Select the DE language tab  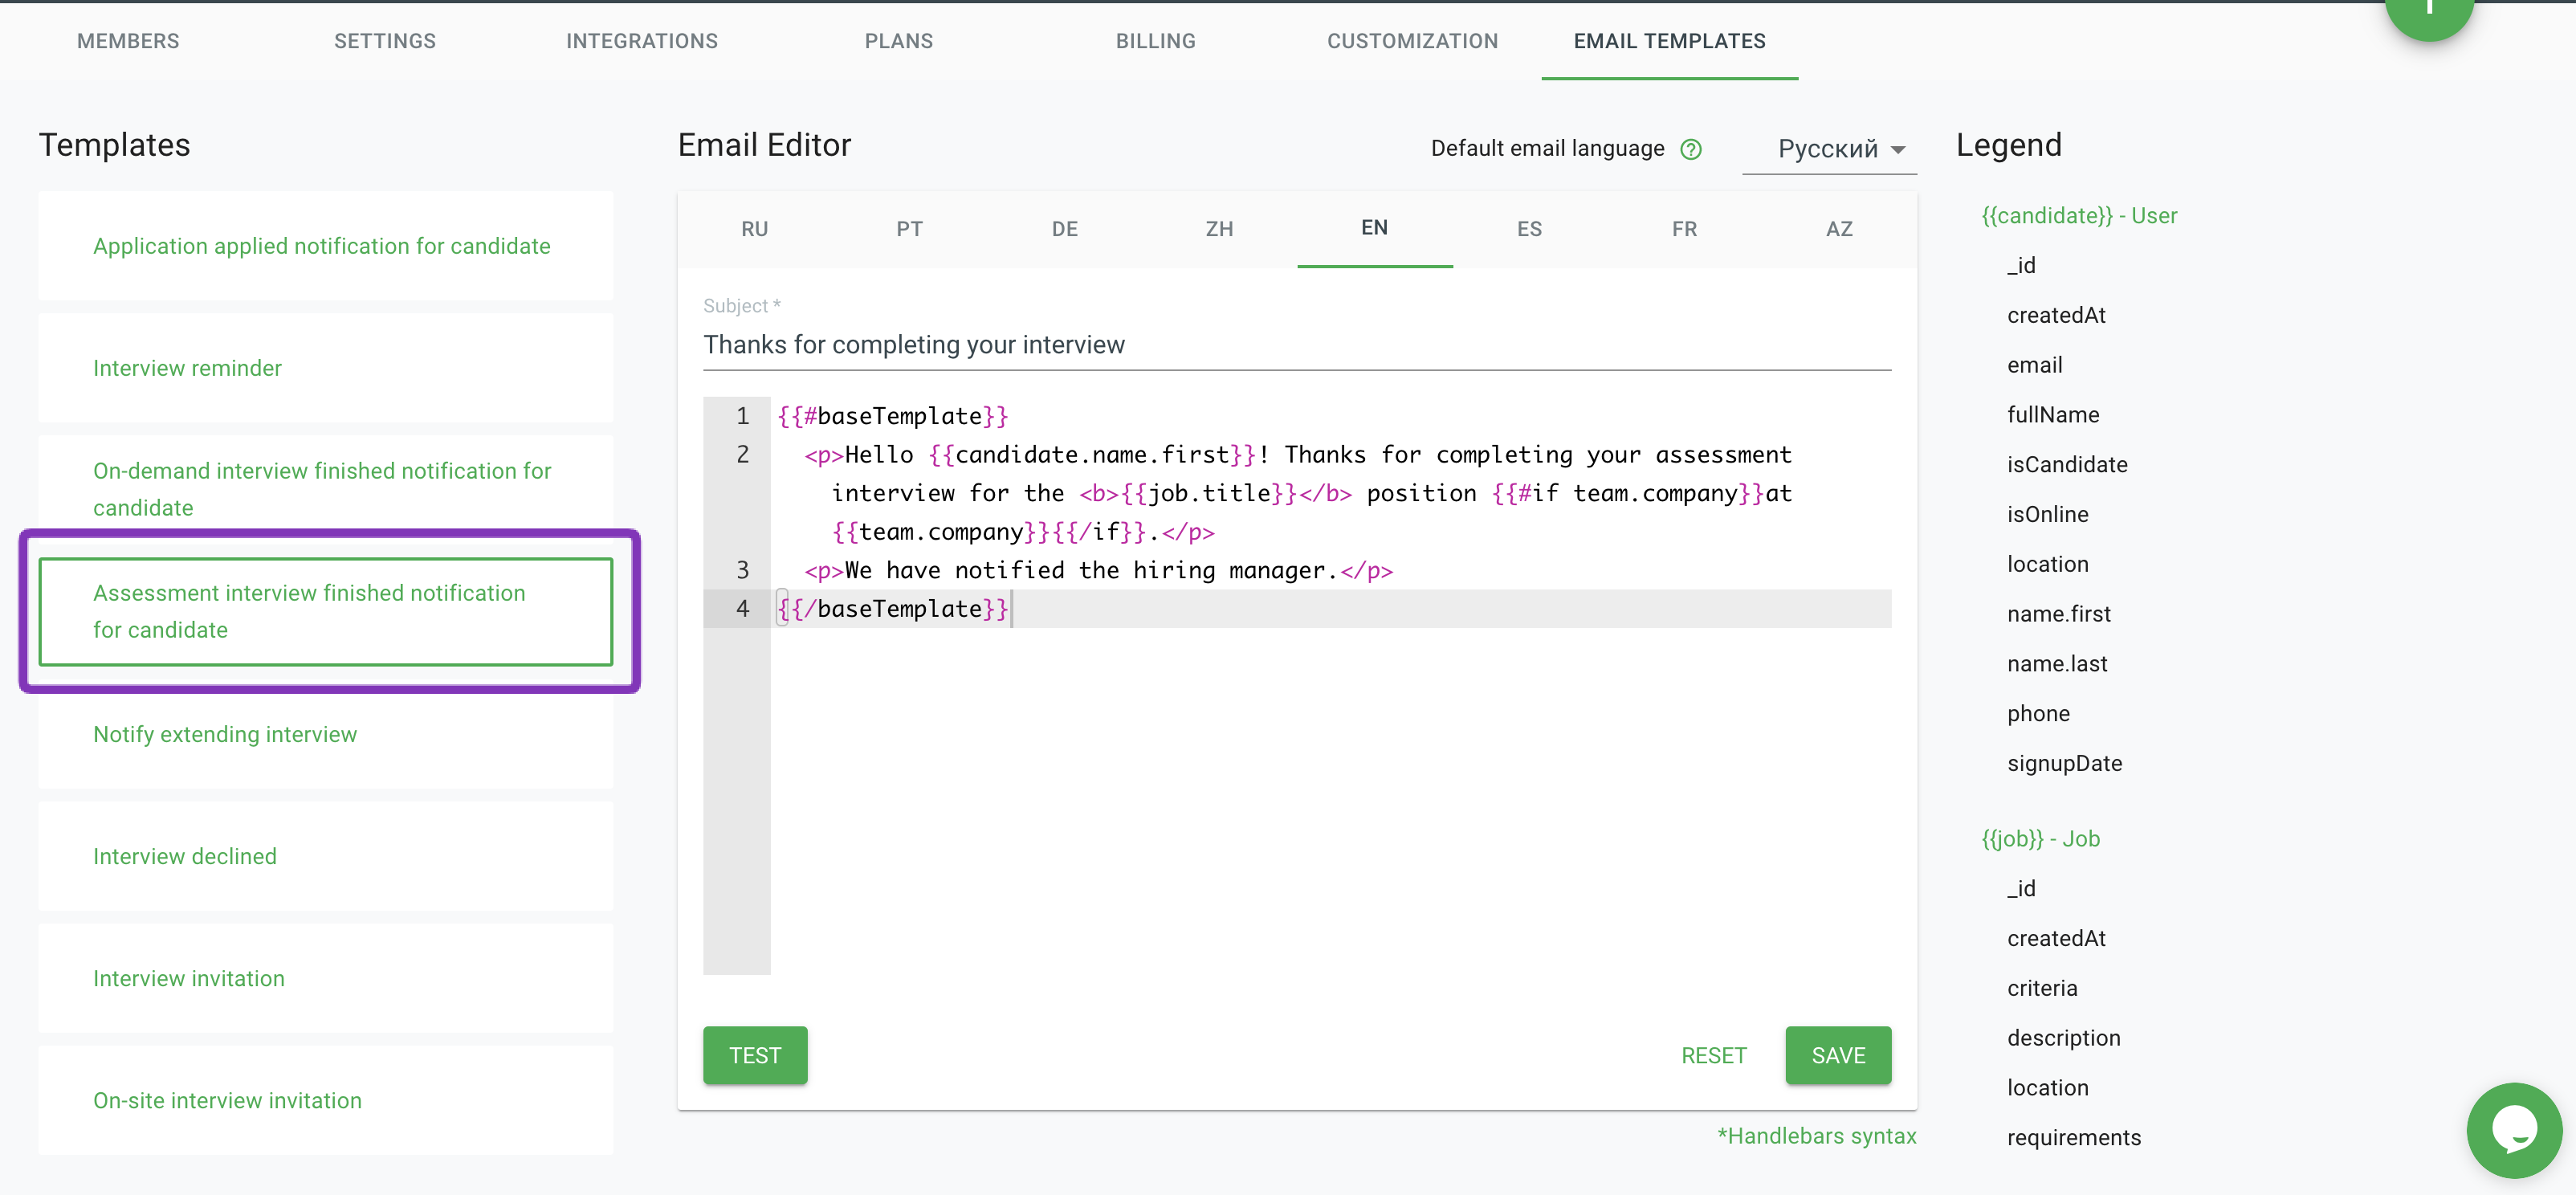point(1064,229)
